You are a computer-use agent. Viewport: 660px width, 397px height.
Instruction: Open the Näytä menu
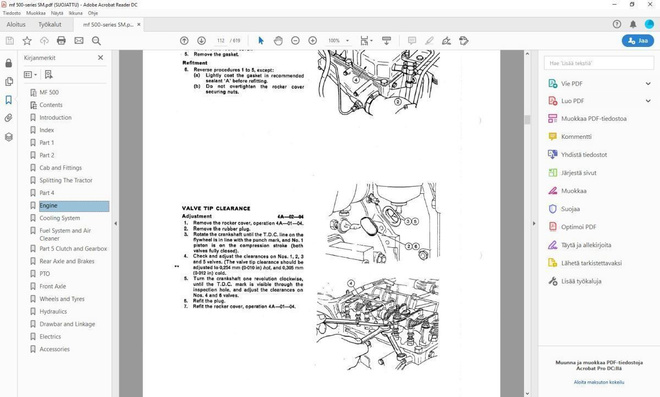coord(57,13)
